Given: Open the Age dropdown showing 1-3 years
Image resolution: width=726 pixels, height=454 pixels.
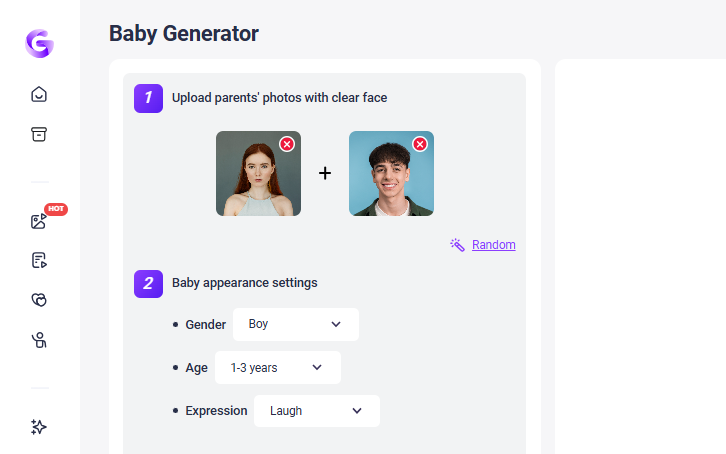Looking at the screenshot, I should click(x=277, y=368).
